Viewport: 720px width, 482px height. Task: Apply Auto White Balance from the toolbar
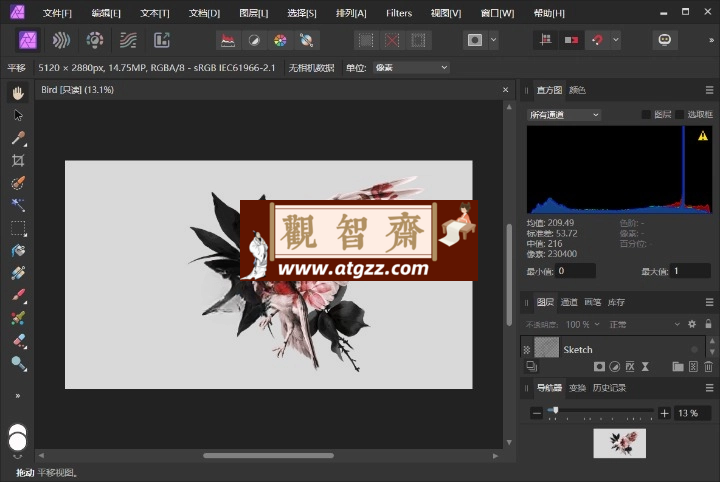tap(306, 40)
